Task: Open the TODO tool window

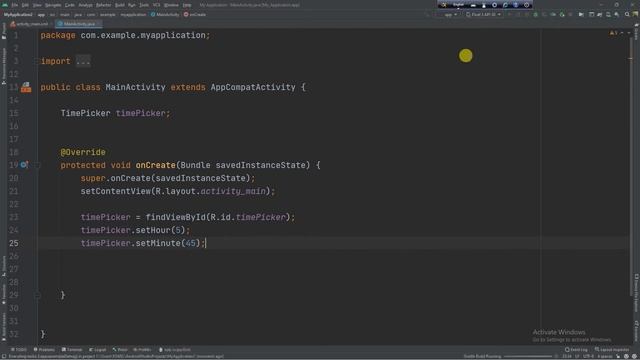Action: (19, 350)
